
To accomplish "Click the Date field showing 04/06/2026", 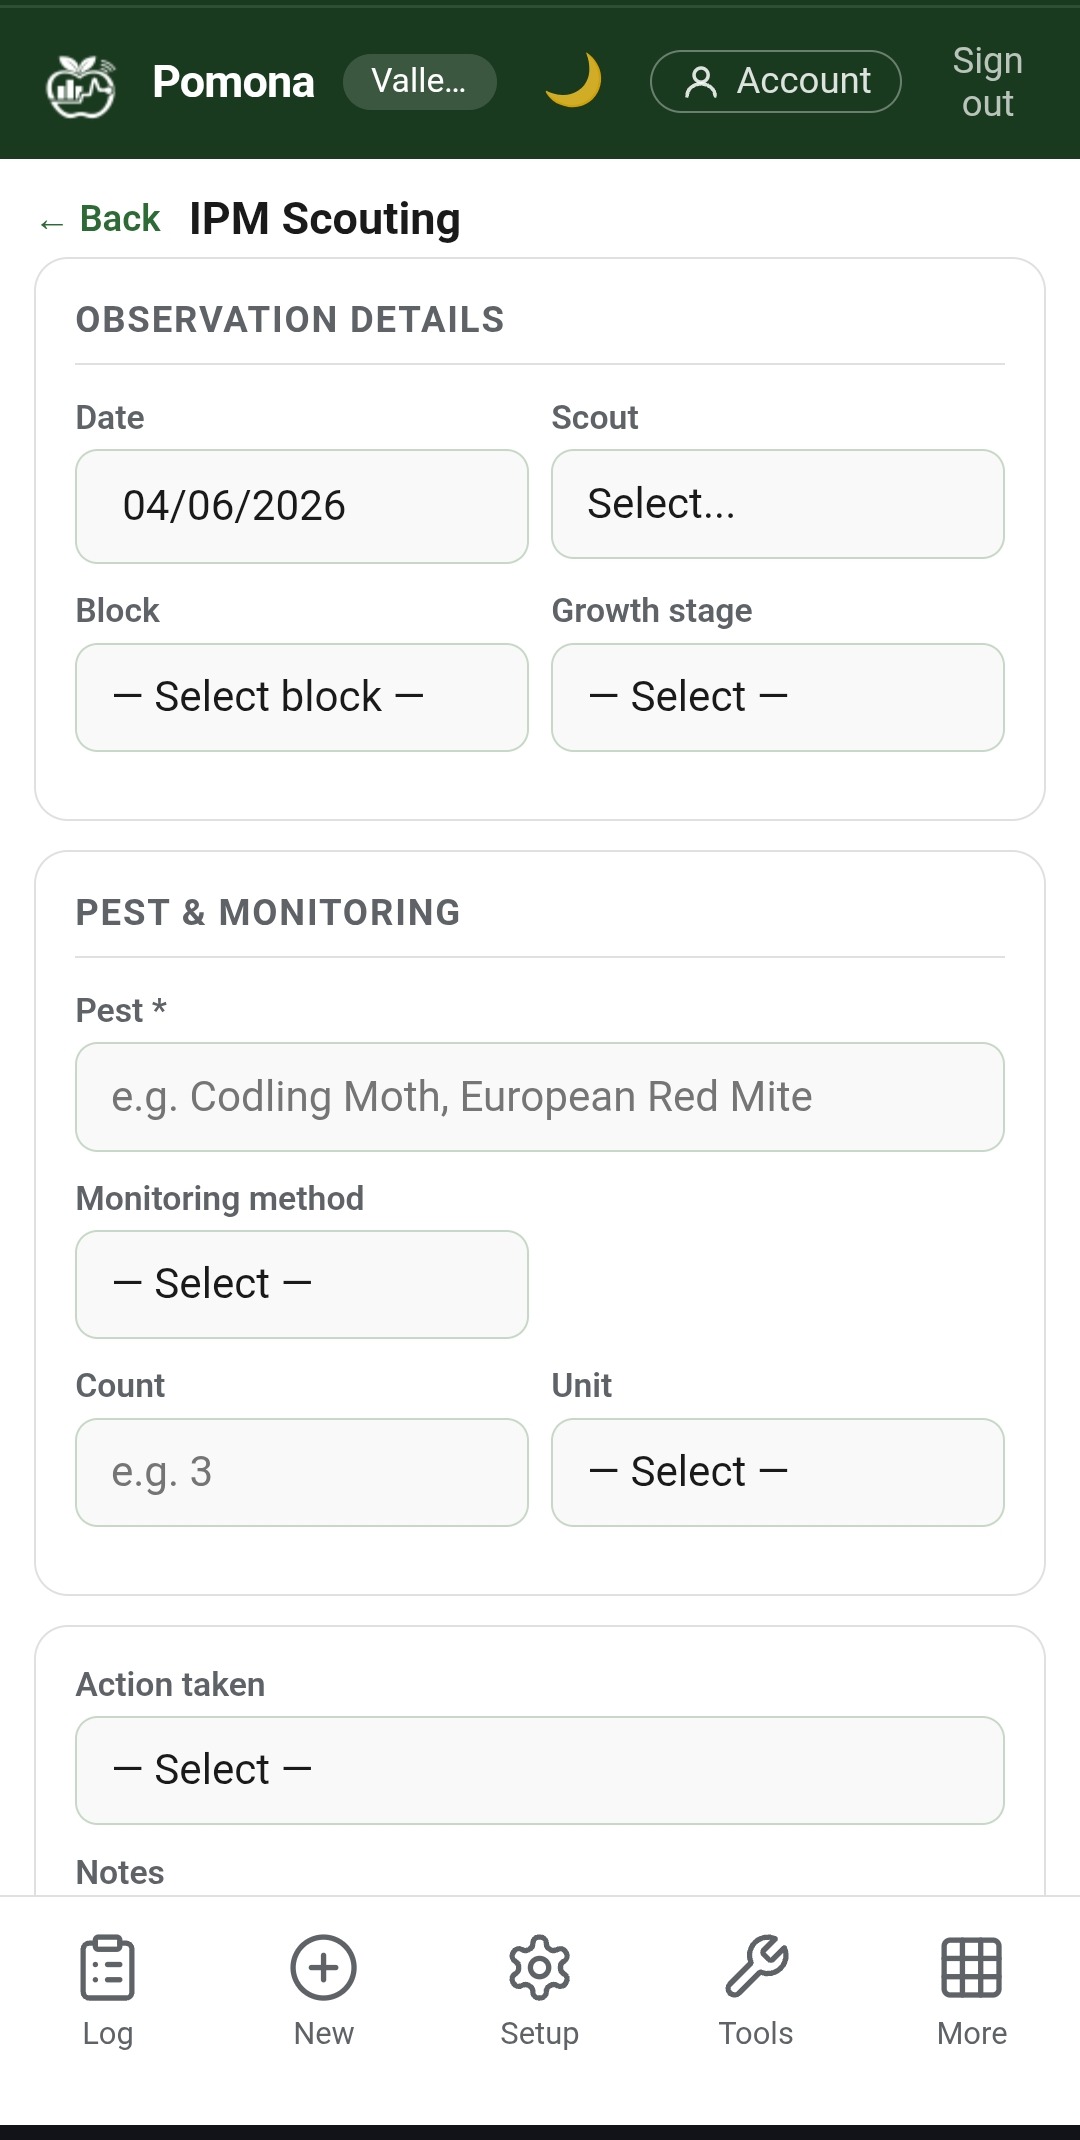I will 301,506.
